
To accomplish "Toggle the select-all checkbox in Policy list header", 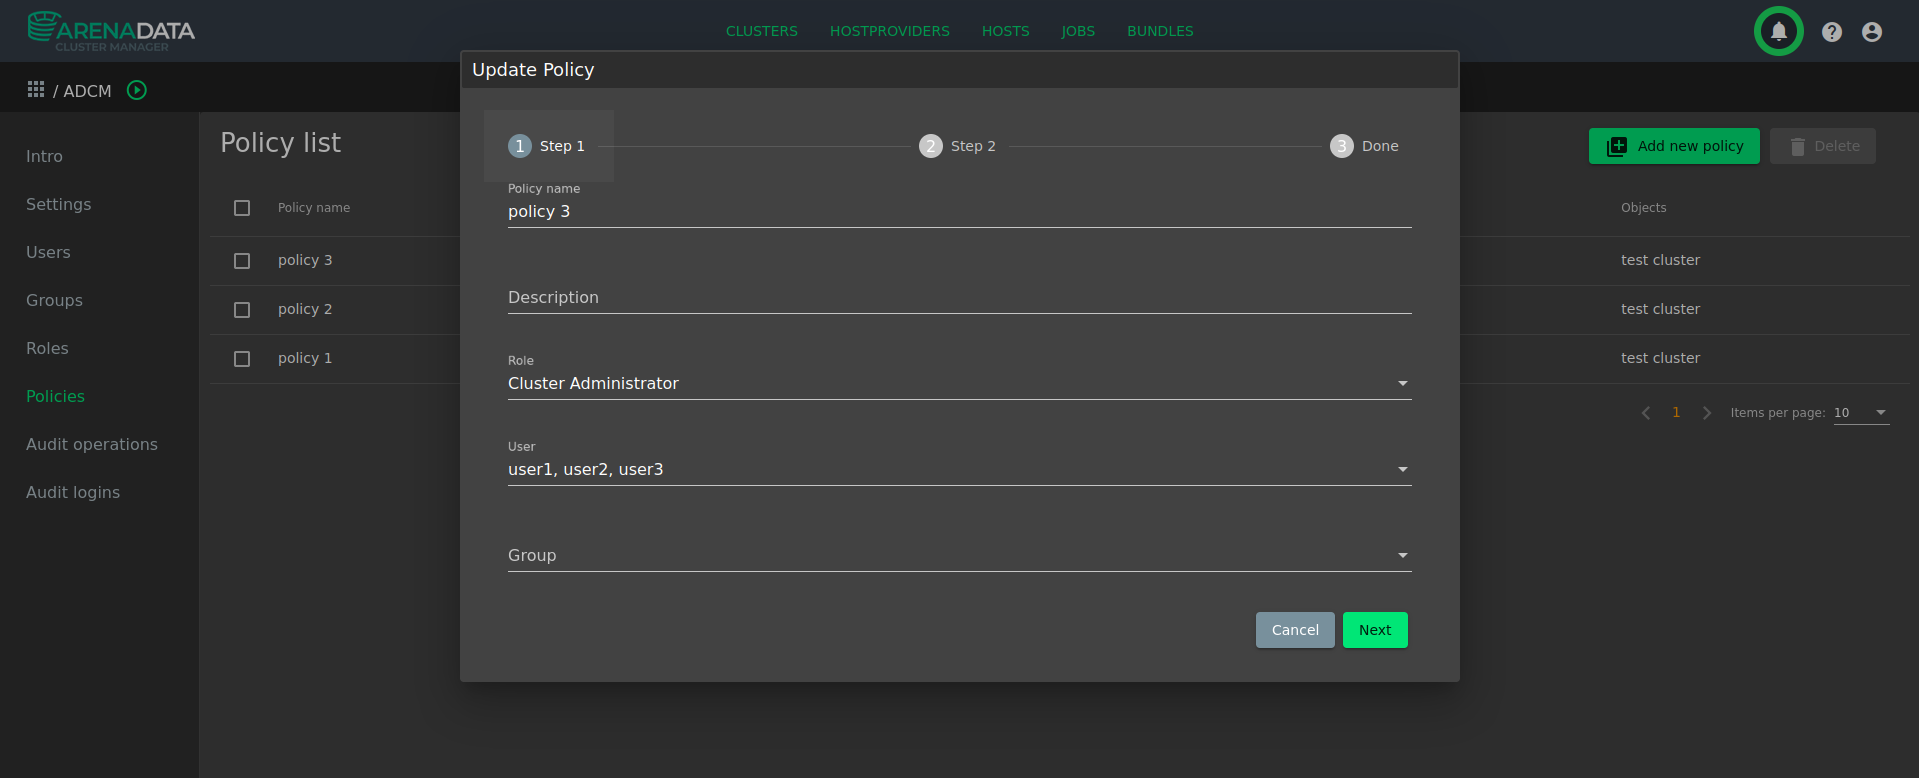I will pos(242,208).
